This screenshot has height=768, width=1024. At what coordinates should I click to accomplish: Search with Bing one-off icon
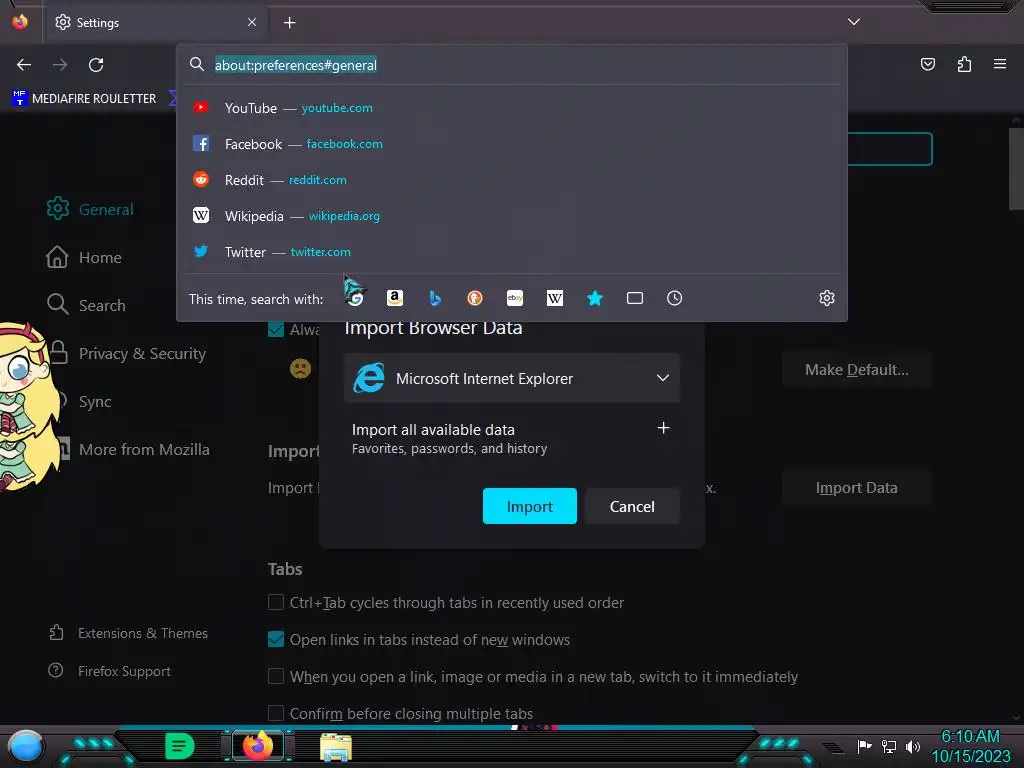435,298
